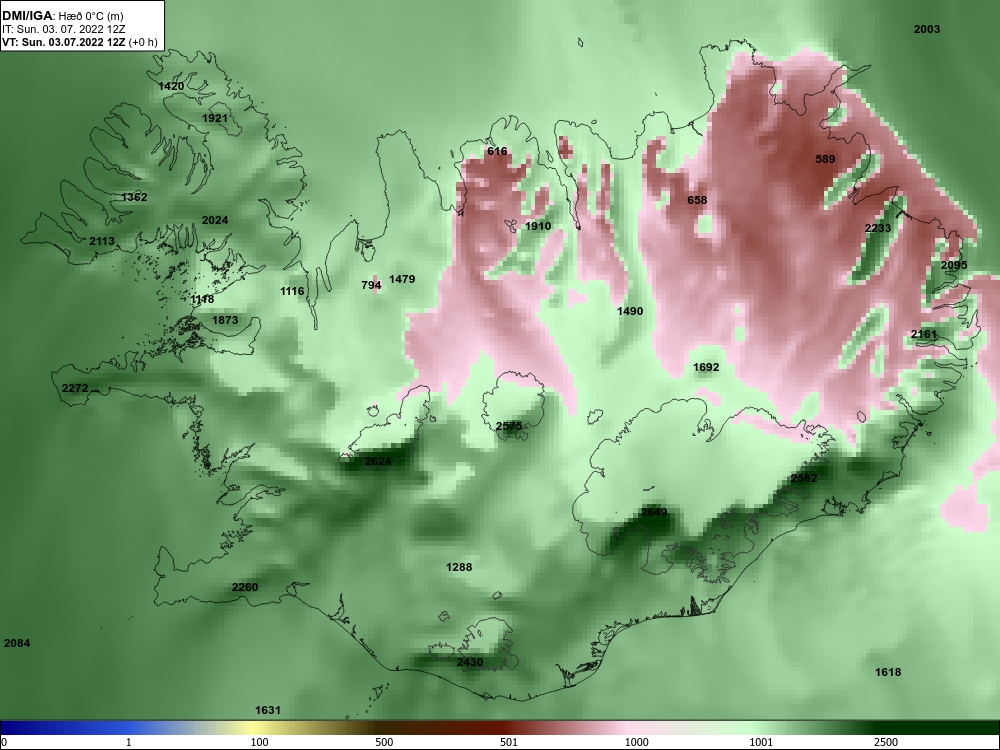Viewport: 1000px width, 750px height.
Task: Click the 2003 value
Action: click(x=927, y=29)
